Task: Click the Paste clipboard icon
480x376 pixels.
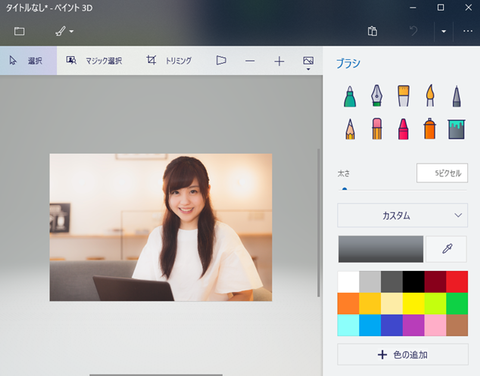Action: pos(372,31)
